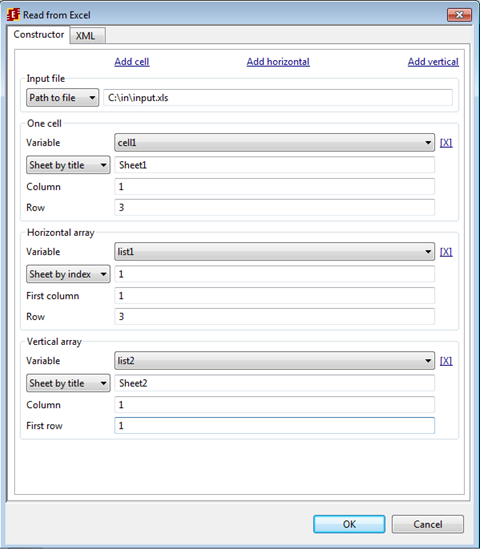Edit the Horizontal array sheet index field
Screen dimensions: 482x549
(275, 274)
